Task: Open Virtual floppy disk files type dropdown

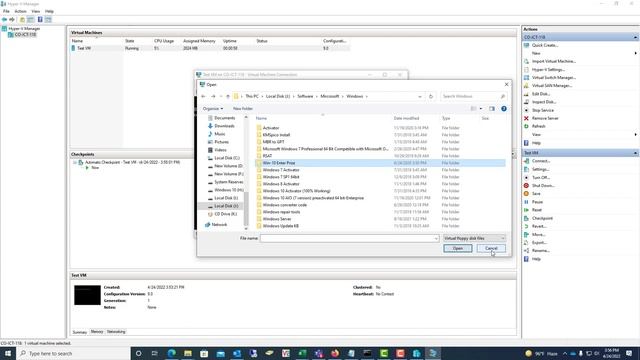Action: 474,238
